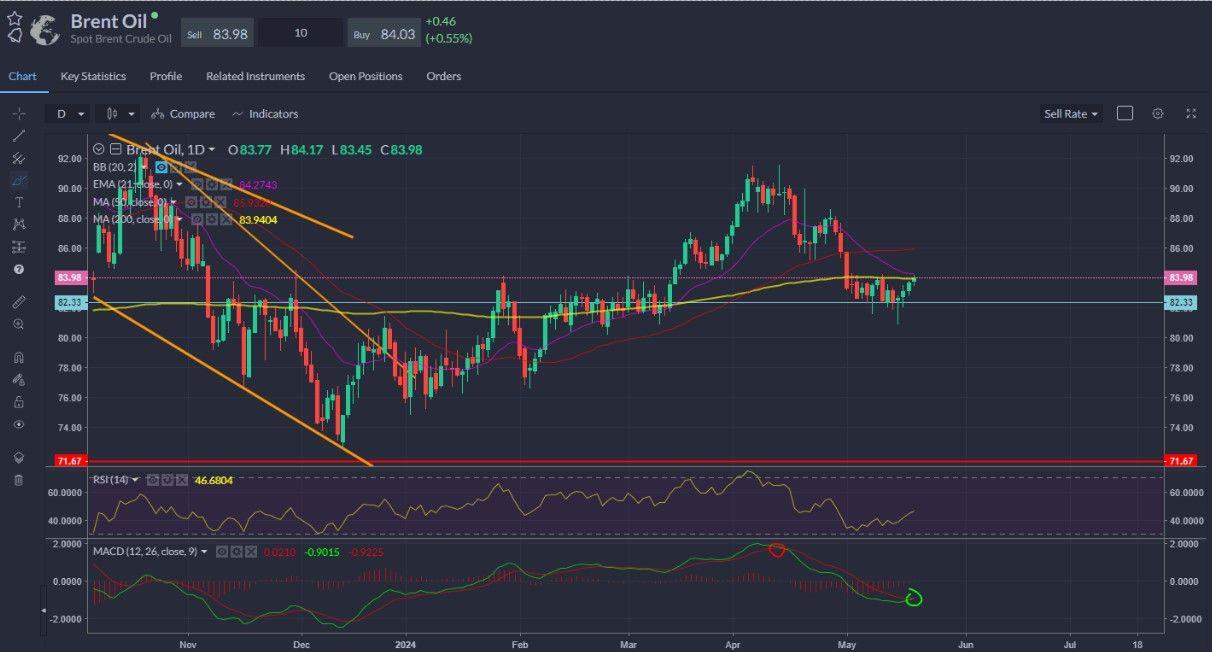This screenshot has height=652, width=1212.
Task: Open the chart settings gear icon
Action: point(1158,114)
